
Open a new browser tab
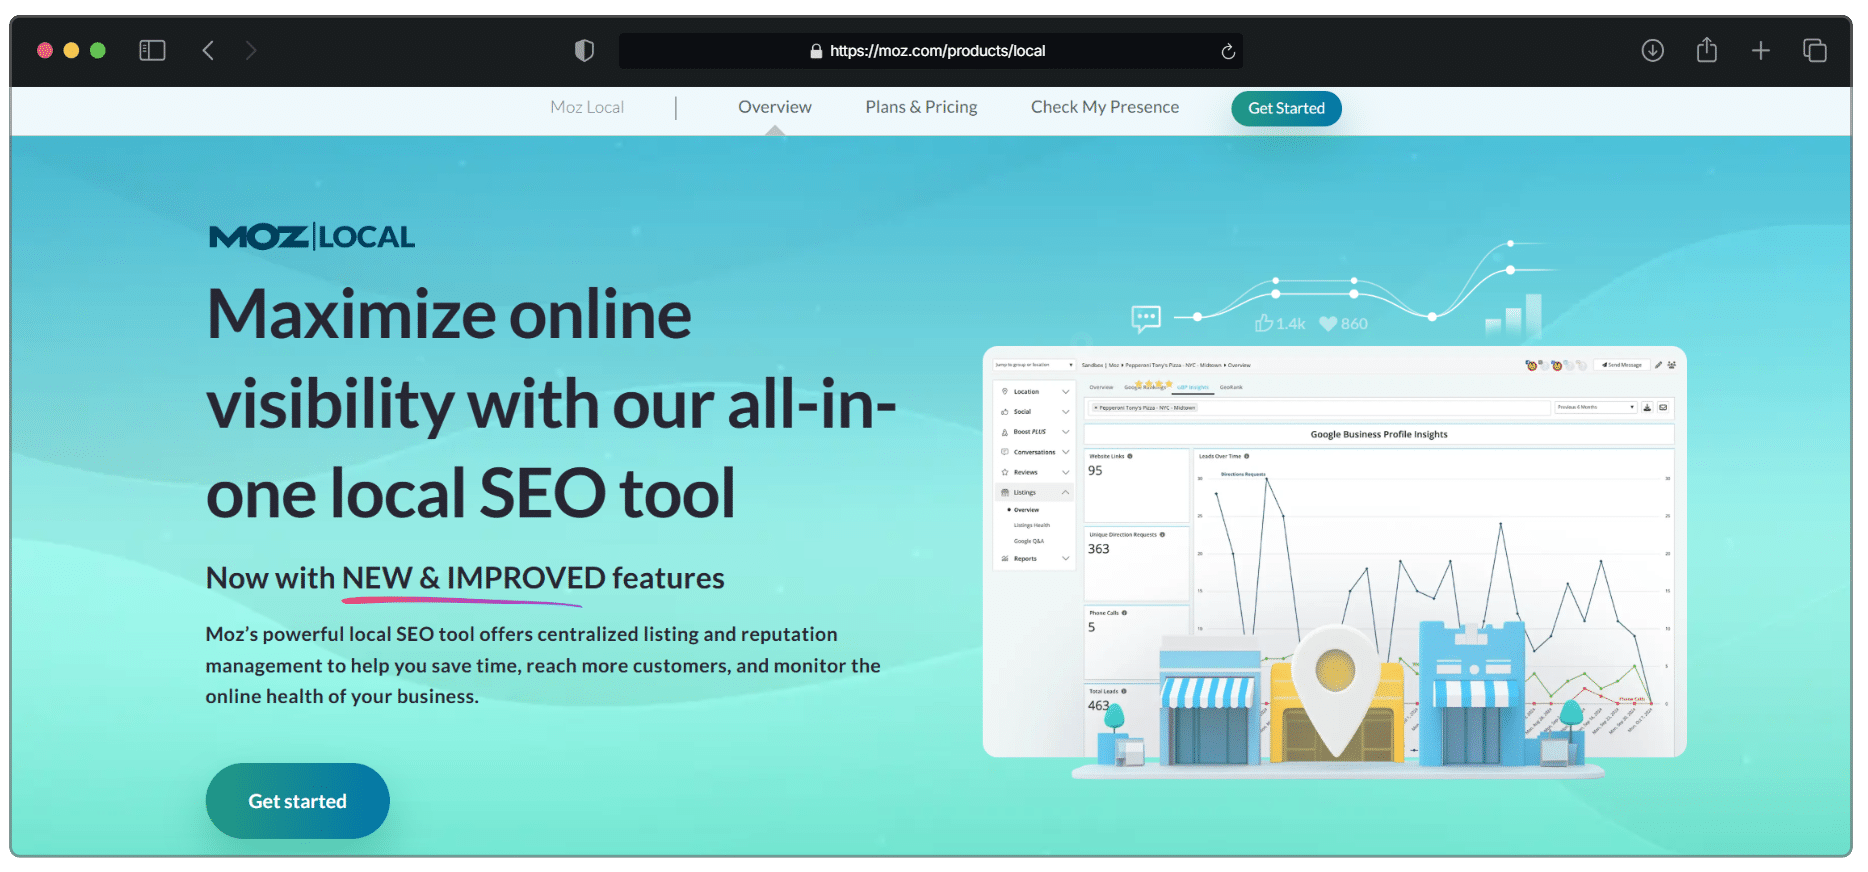pyautogui.click(x=1761, y=50)
